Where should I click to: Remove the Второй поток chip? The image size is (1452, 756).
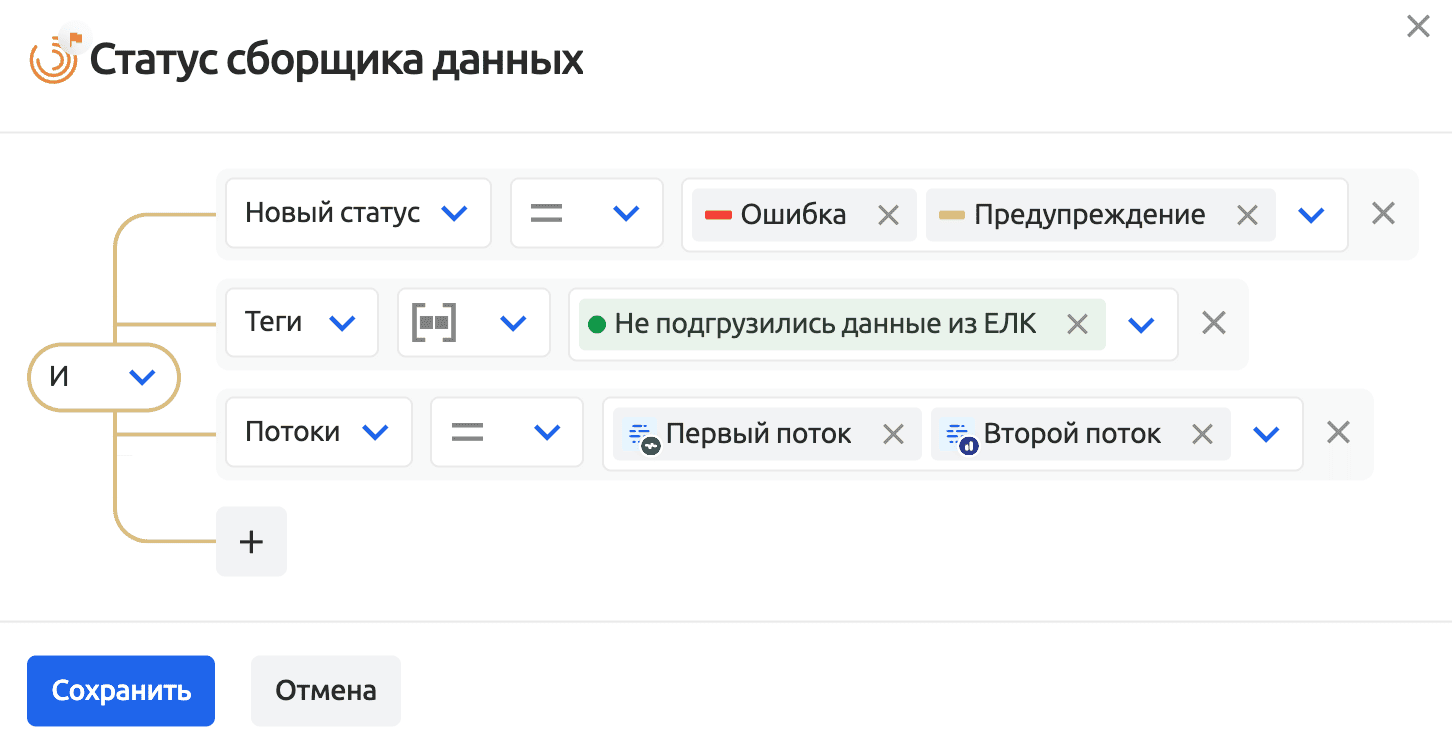point(1202,434)
